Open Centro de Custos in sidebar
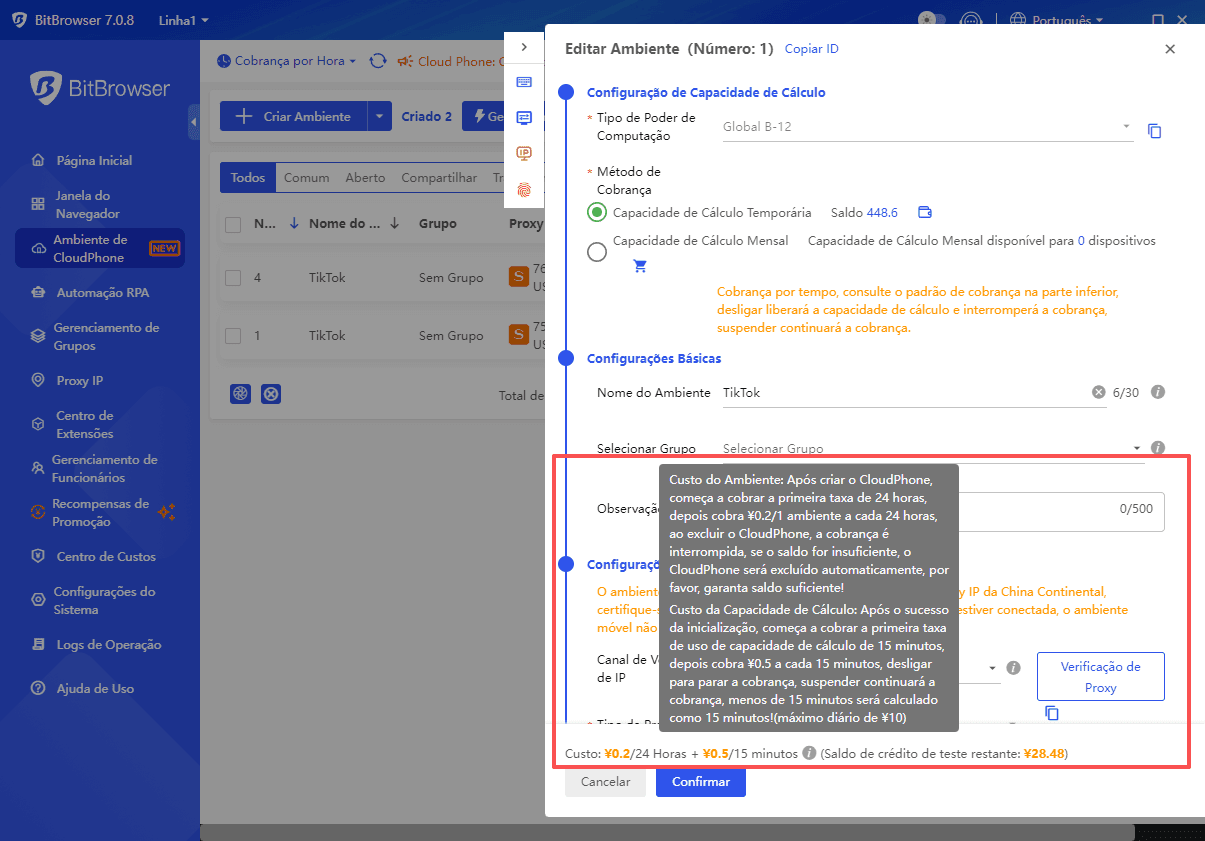The width and height of the screenshot is (1205, 841). [x=105, y=557]
